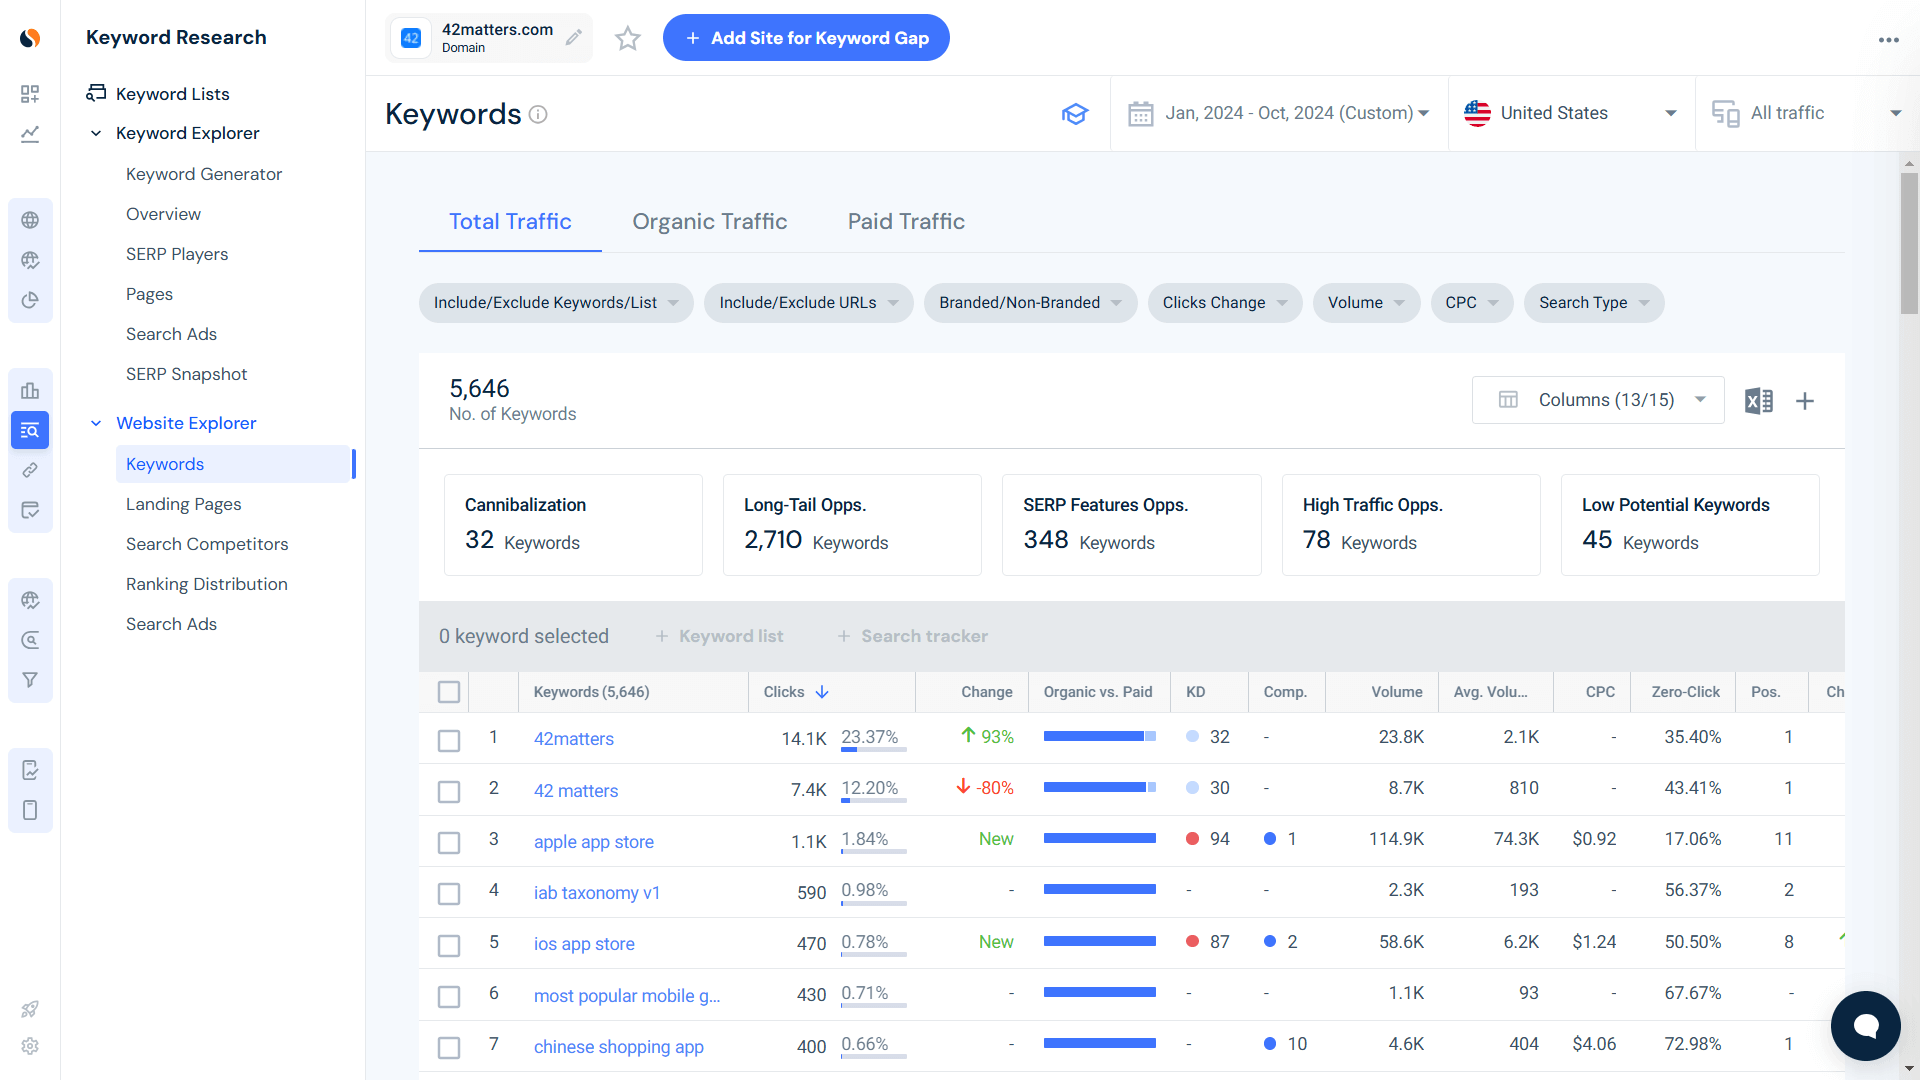Open Clicks Change filter
Image resolution: width=1920 pixels, height=1080 pixels.
pyautogui.click(x=1225, y=303)
